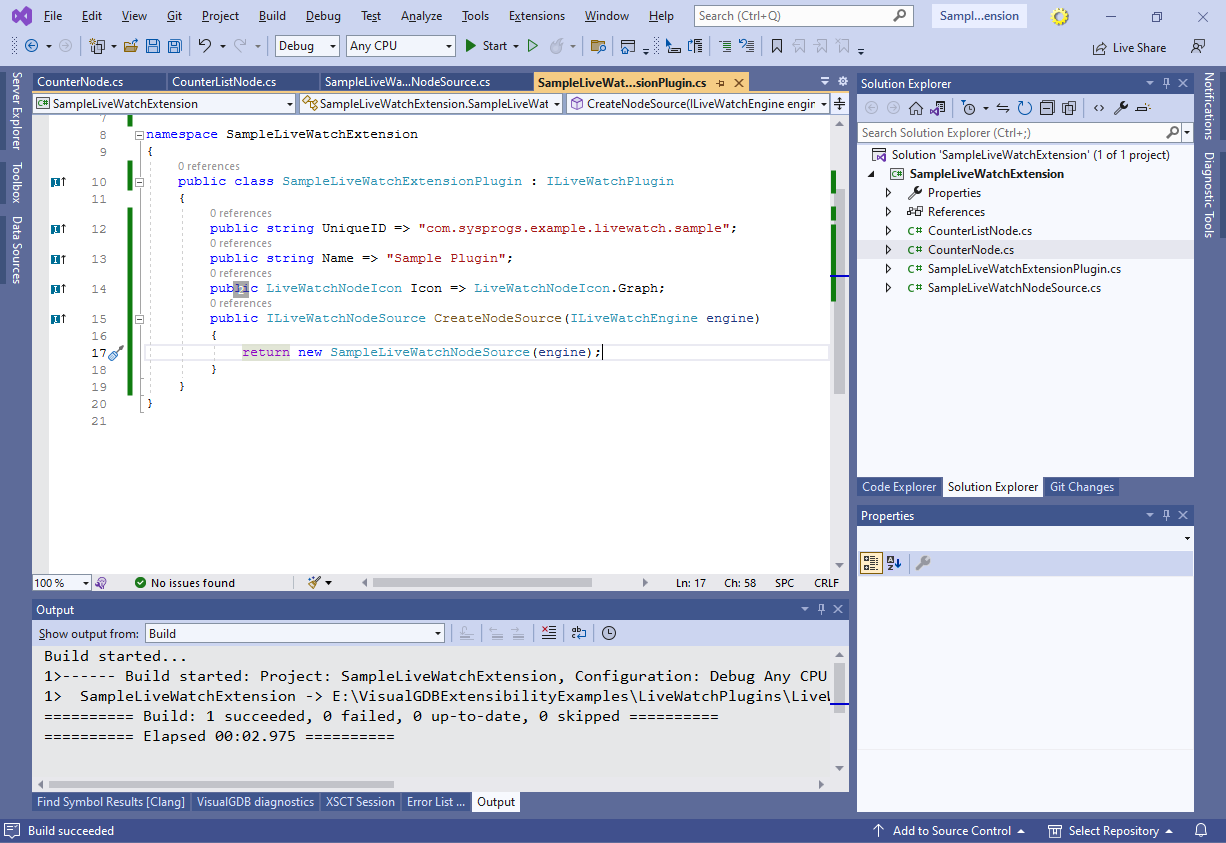This screenshot has height=843, width=1226.
Task: Toggle pin on SampleLiveWat...sionPlugin.cs tab
Action: coord(721,83)
